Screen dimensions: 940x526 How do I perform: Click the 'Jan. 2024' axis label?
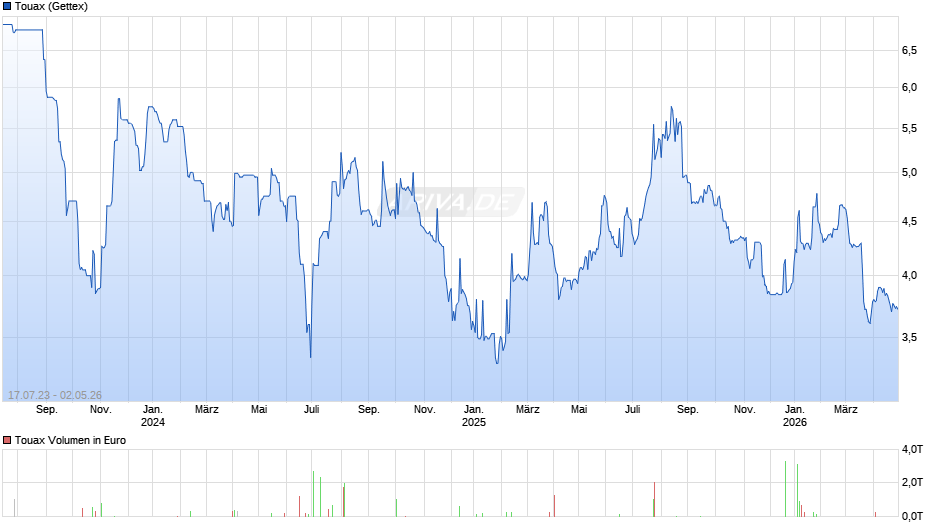coord(153,416)
